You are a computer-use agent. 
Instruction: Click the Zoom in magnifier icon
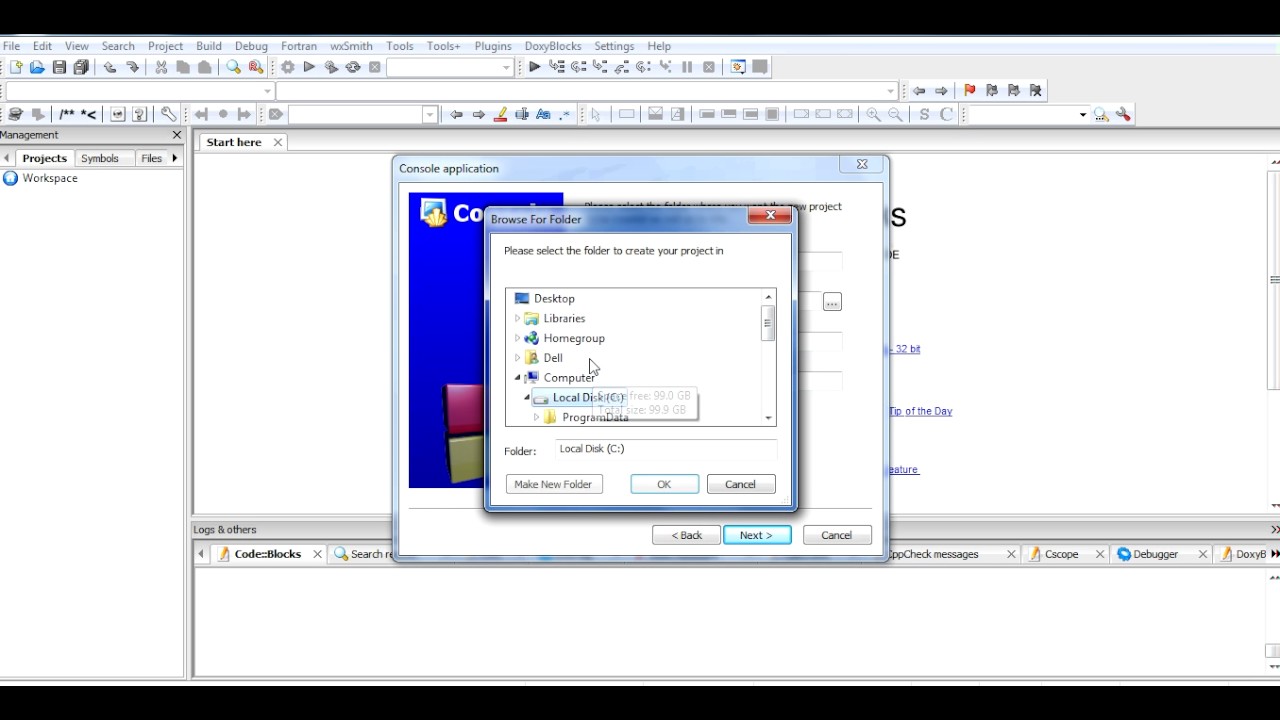(873, 114)
